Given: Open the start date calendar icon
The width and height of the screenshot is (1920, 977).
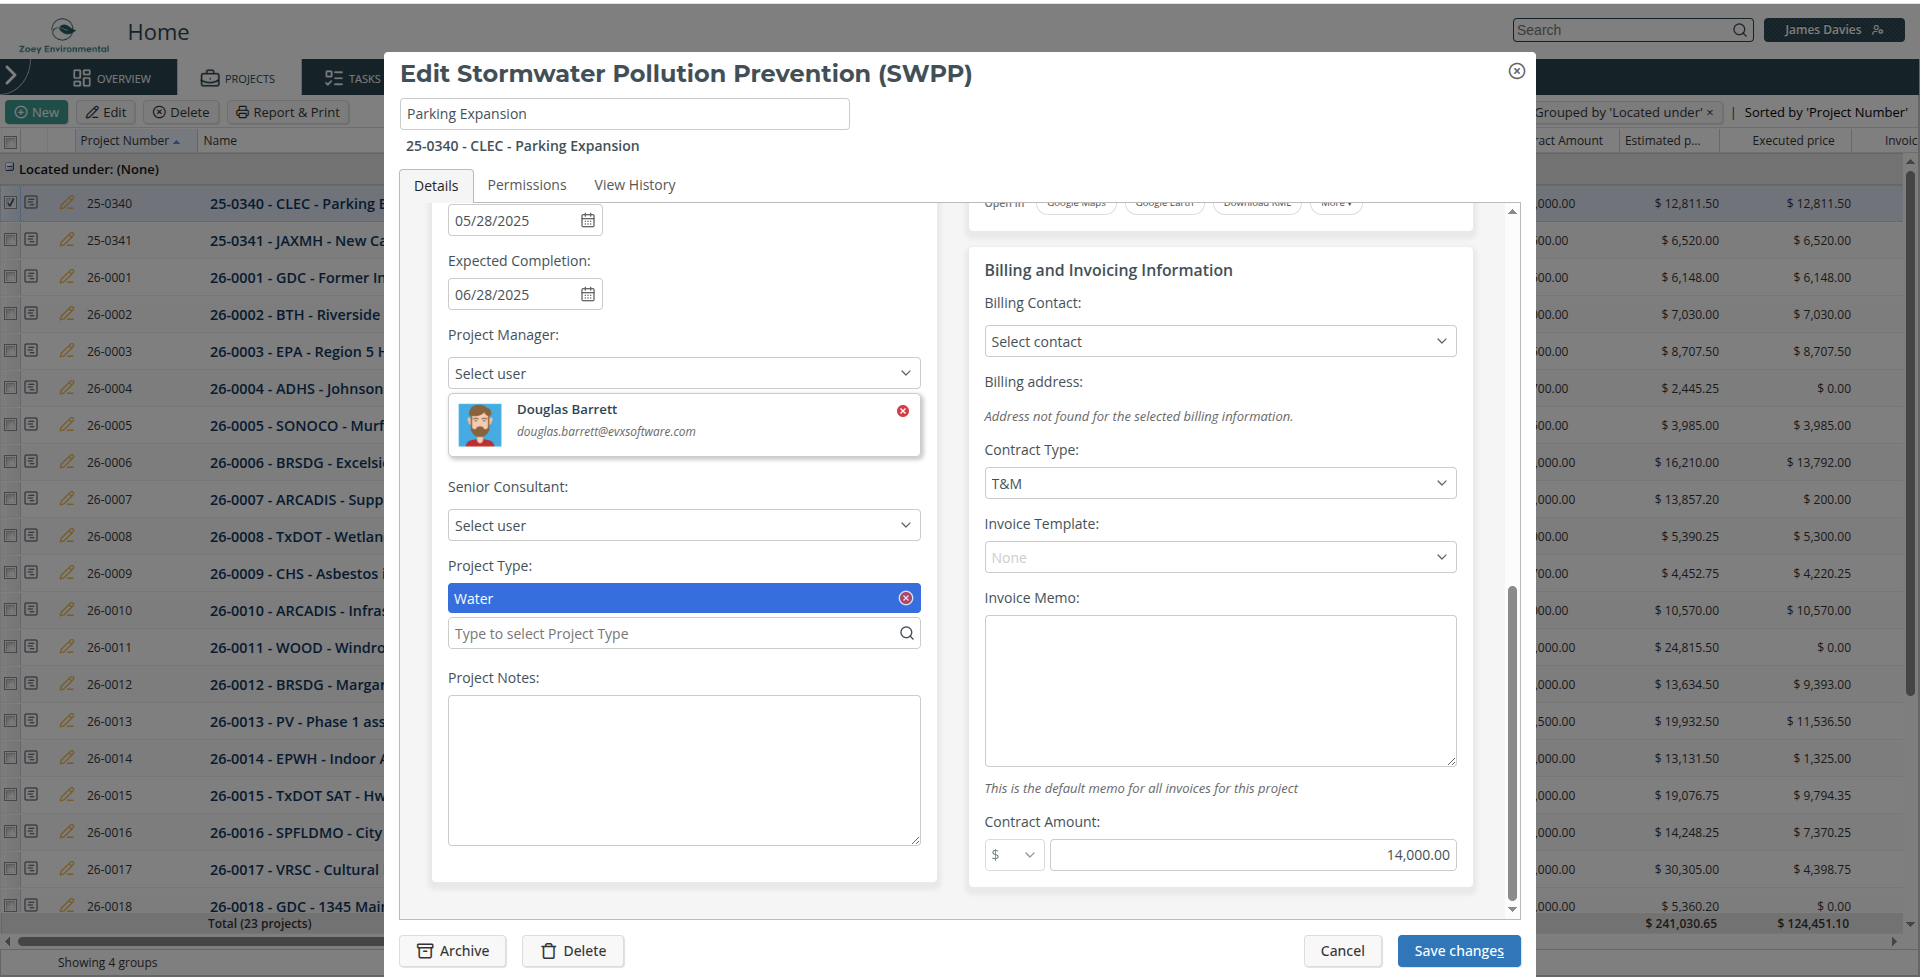Looking at the screenshot, I should (588, 221).
